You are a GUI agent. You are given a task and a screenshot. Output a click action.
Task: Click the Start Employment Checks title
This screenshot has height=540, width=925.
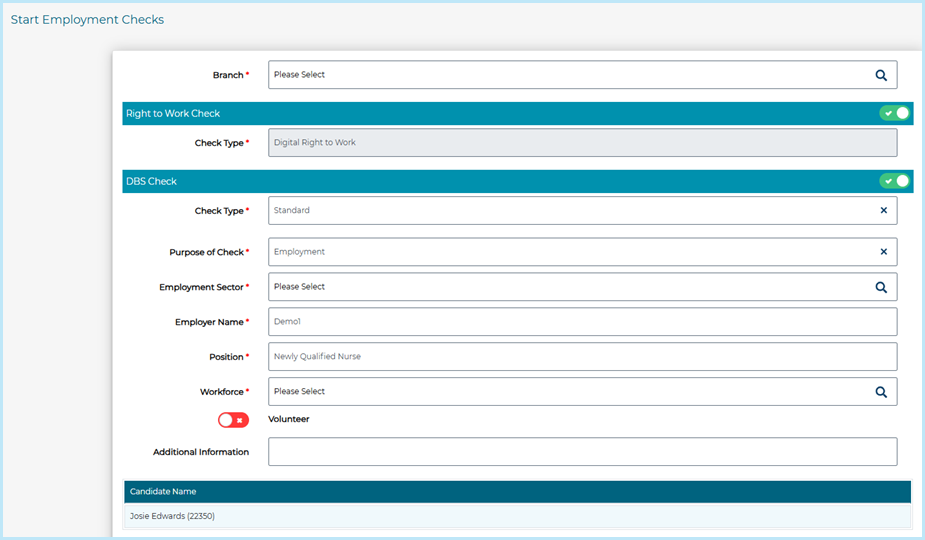point(87,19)
